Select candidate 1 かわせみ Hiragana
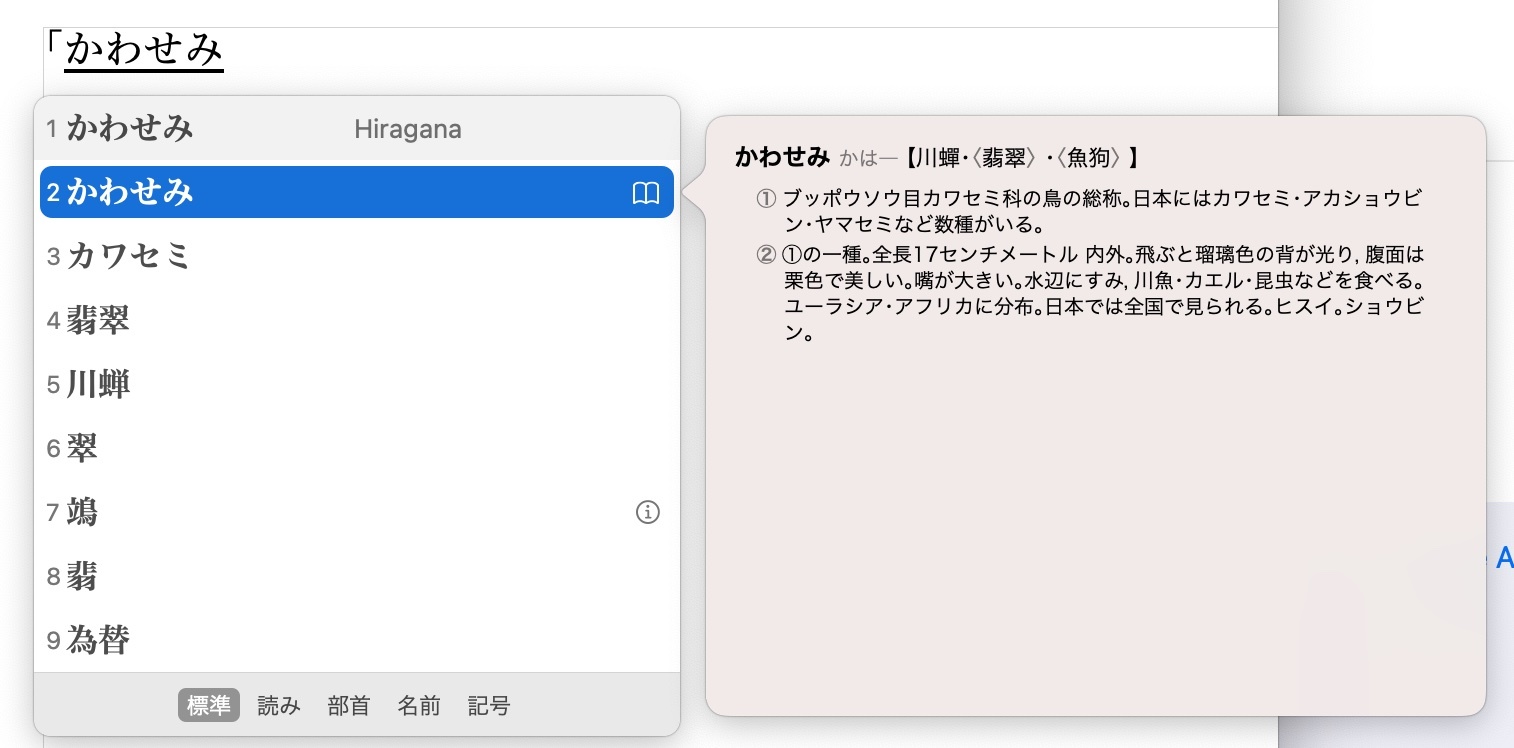 pyautogui.click(x=130, y=129)
